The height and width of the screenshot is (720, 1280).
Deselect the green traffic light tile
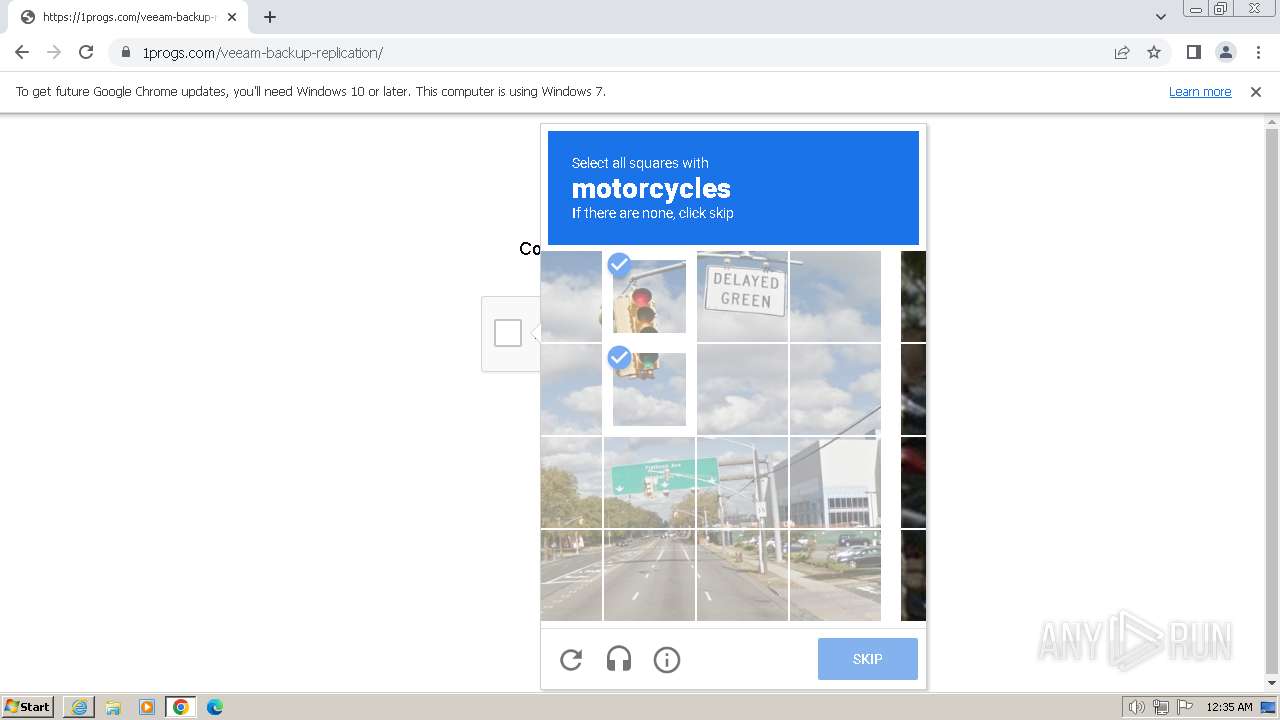pos(649,389)
